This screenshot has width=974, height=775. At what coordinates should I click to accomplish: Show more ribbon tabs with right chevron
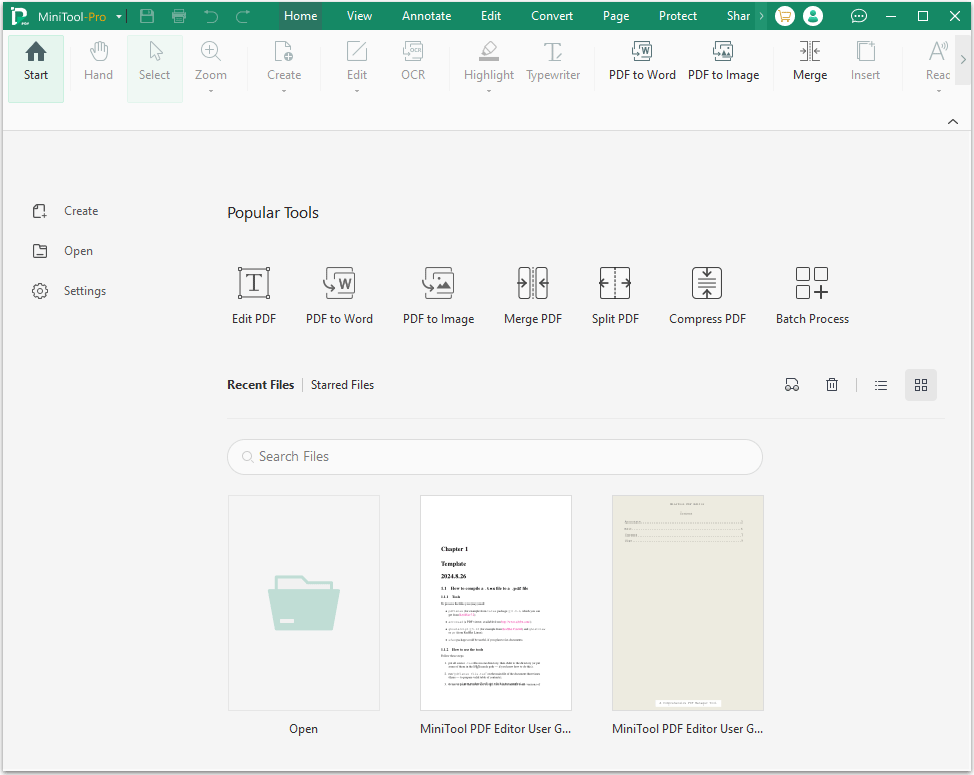tap(761, 16)
